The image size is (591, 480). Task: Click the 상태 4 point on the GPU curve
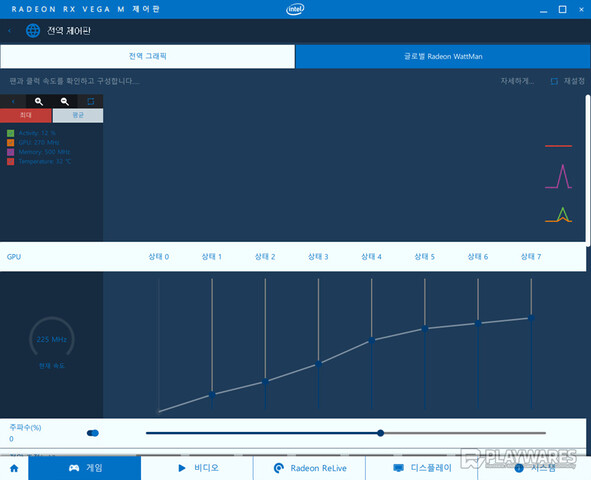372,340
